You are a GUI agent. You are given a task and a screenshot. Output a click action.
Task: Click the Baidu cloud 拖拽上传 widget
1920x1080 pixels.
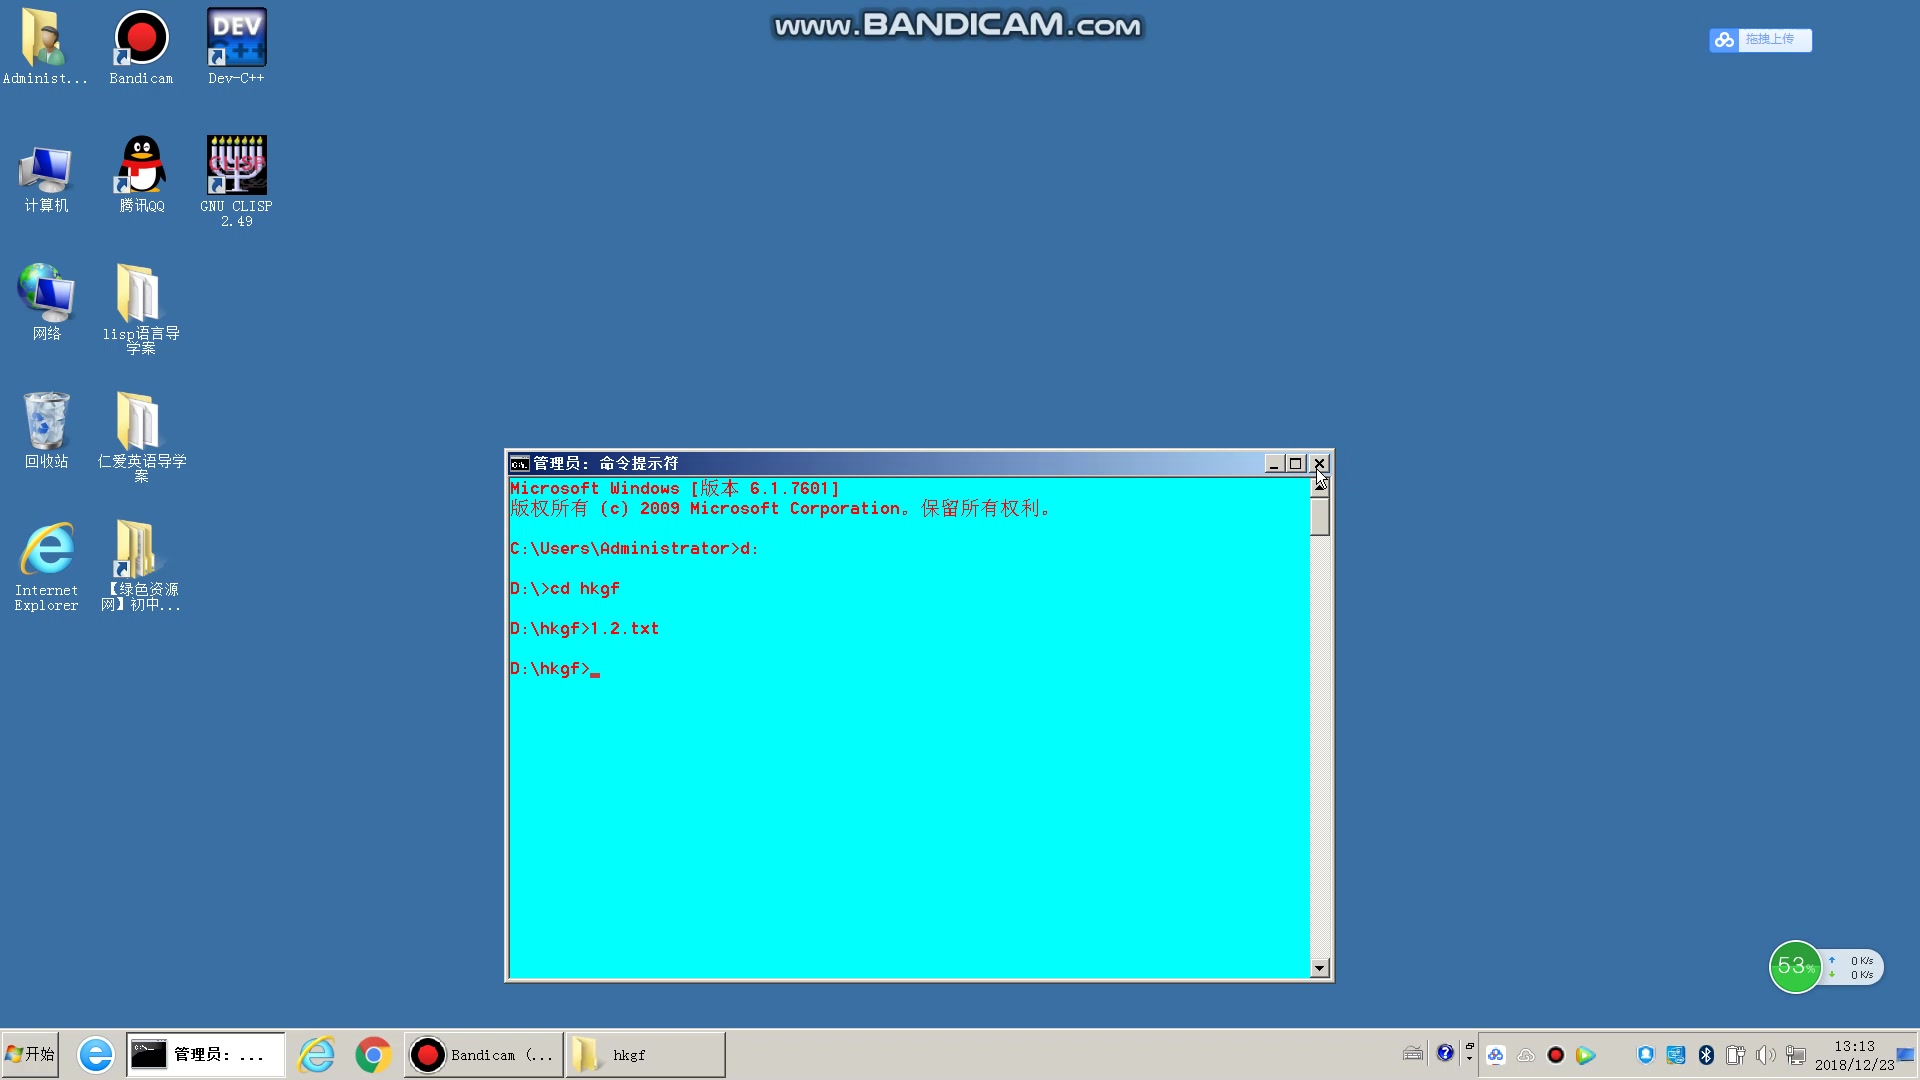point(1760,40)
